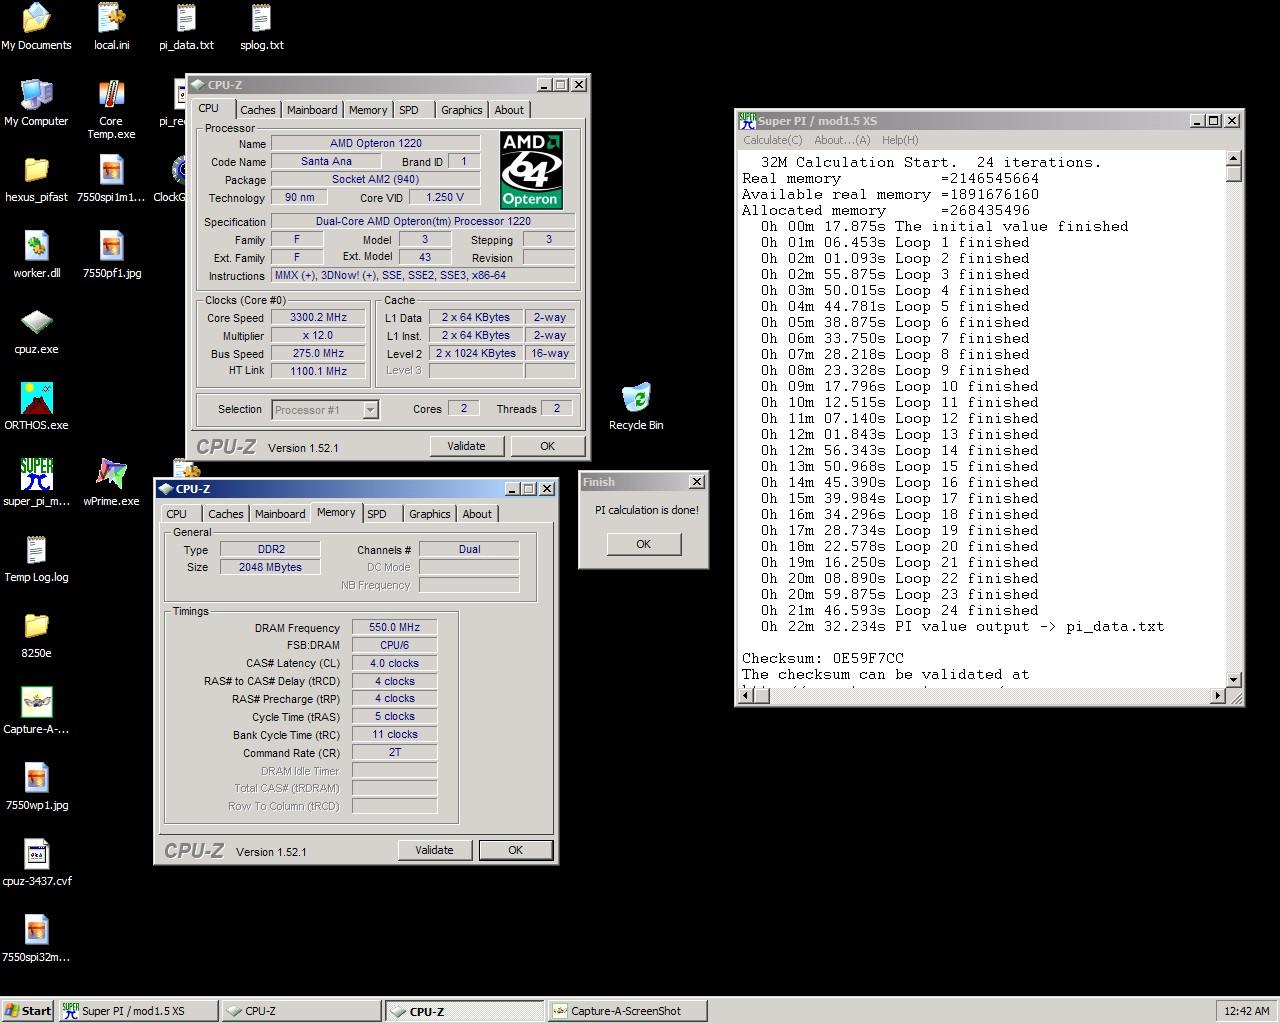Viewport: 1280px width, 1024px height.
Task: Click the Super PI scroll up arrow
Action: point(1234,158)
